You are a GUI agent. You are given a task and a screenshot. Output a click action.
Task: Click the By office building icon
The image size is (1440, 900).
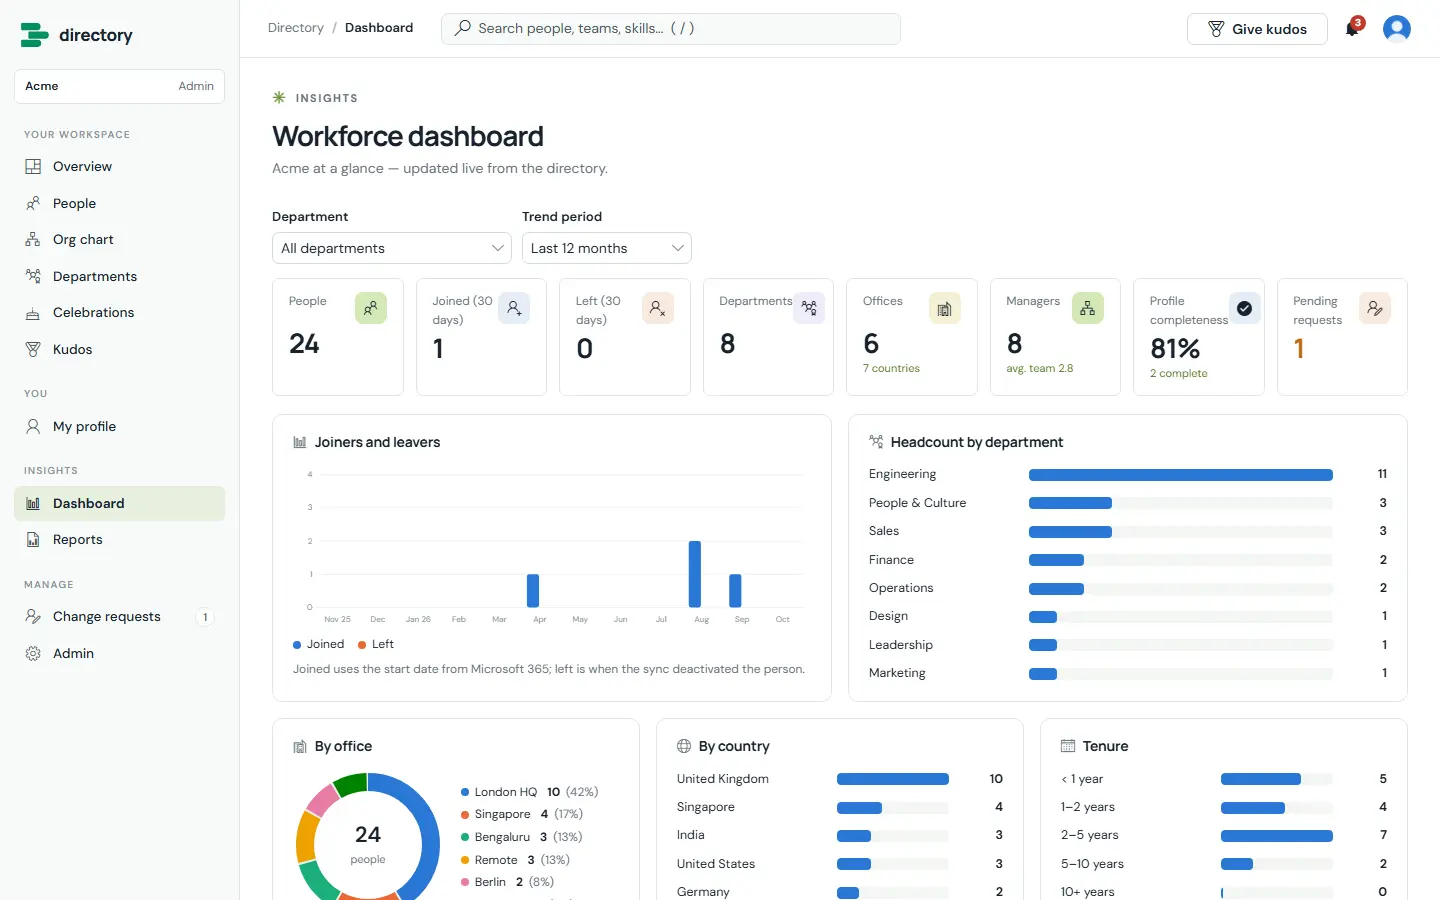[300, 746]
